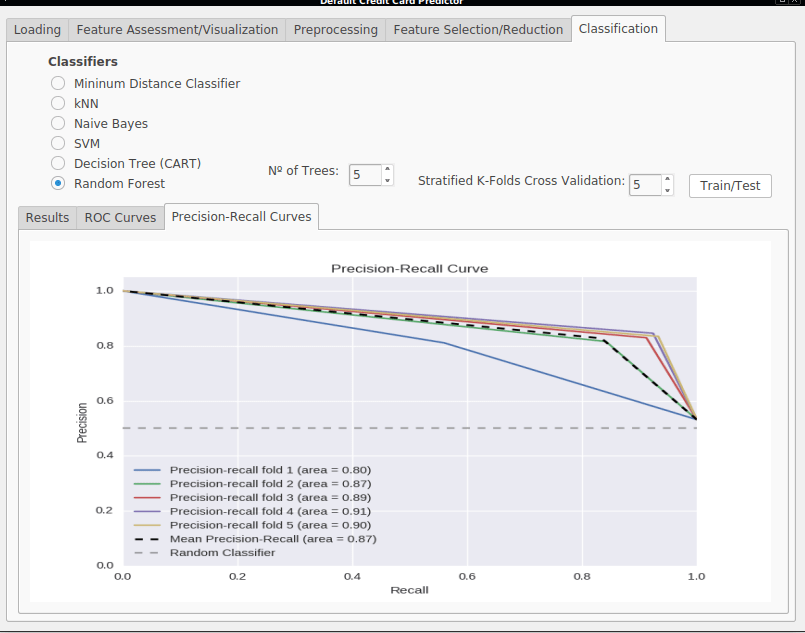Select Naive Bayes classifier
The height and width of the screenshot is (633, 805).
58,123
